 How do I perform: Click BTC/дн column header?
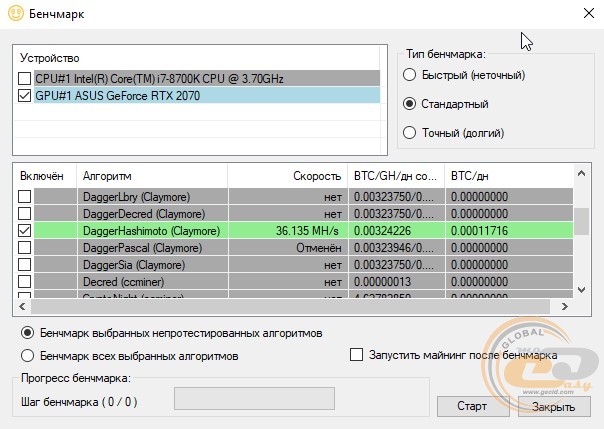[x=508, y=176]
